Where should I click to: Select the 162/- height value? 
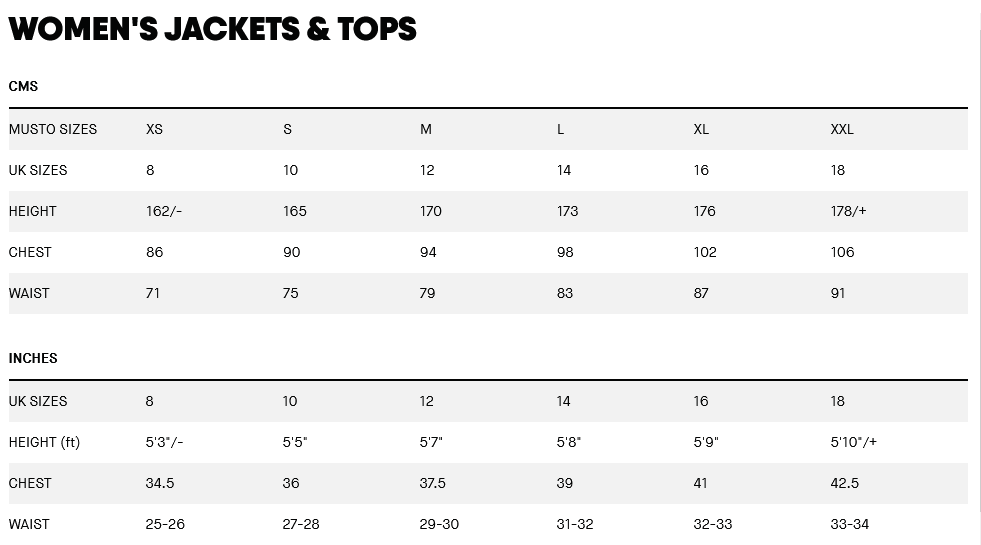(x=164, y=211)
